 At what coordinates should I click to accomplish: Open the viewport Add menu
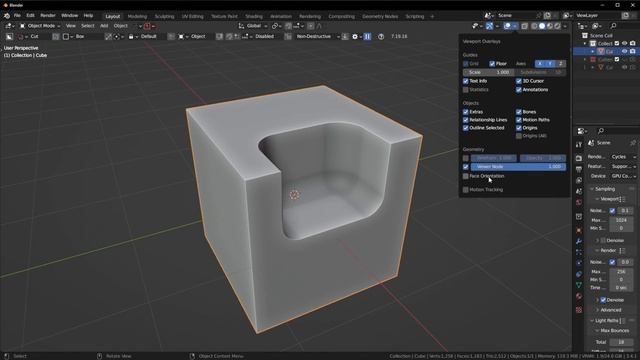104,26
